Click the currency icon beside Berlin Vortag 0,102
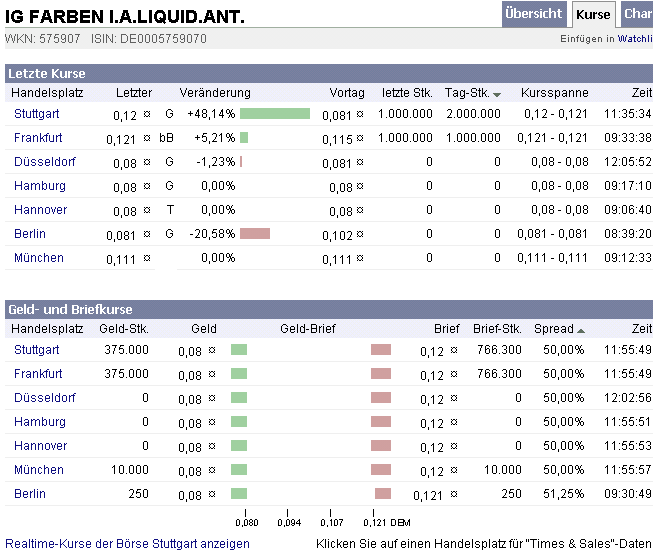The height and width of the screenshot is (551, 653). coord(360,234)
